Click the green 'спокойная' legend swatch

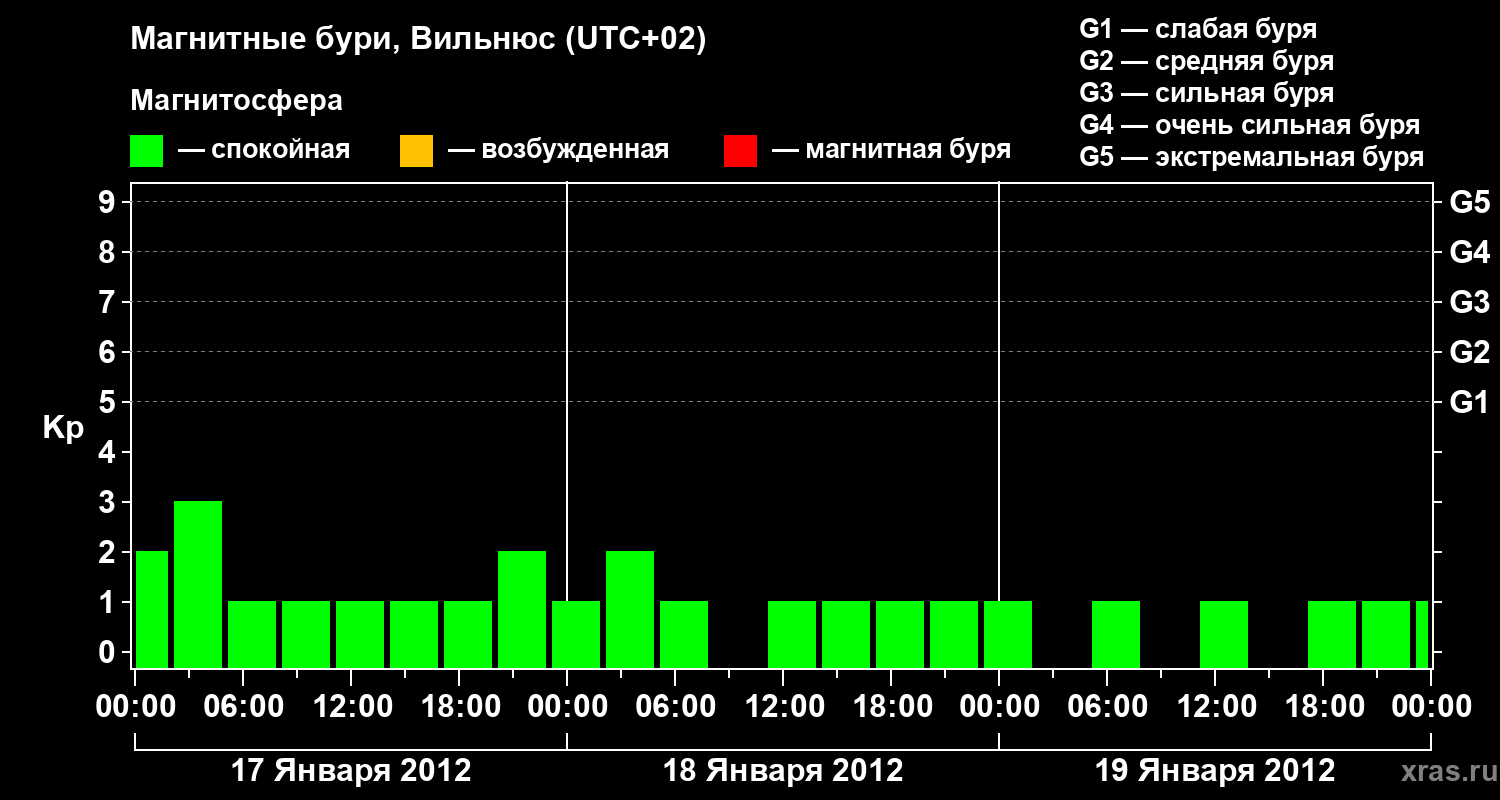pyautogui.click(x=147, y=151)
